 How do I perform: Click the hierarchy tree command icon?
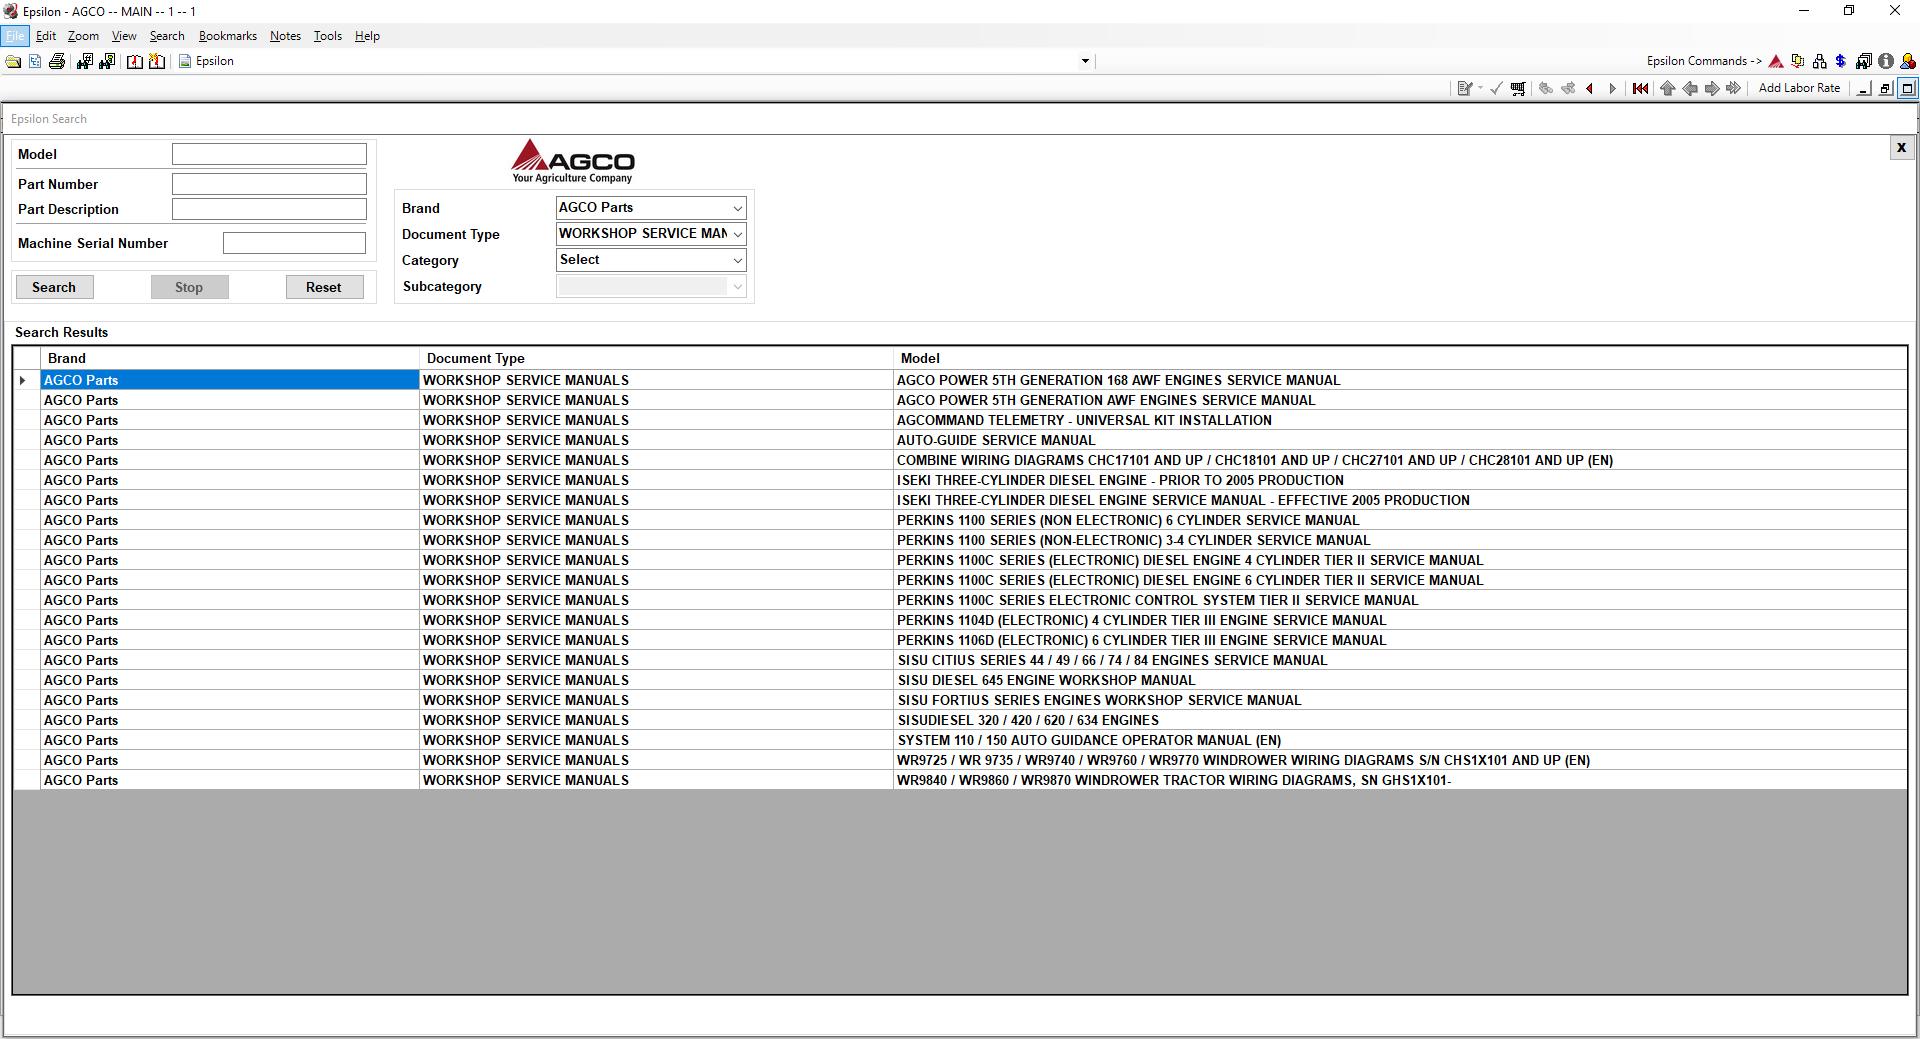coord(1819,61)
